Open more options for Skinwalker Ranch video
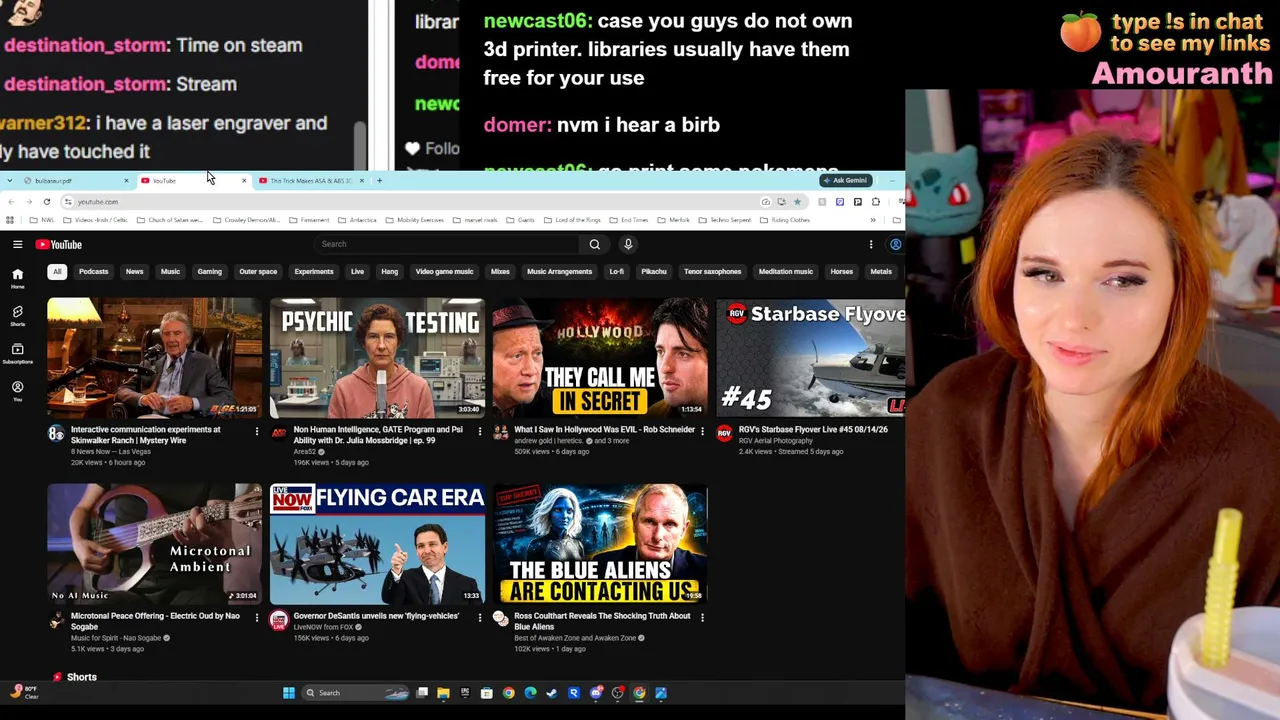 pyautogui.click(x=257, y=431)
